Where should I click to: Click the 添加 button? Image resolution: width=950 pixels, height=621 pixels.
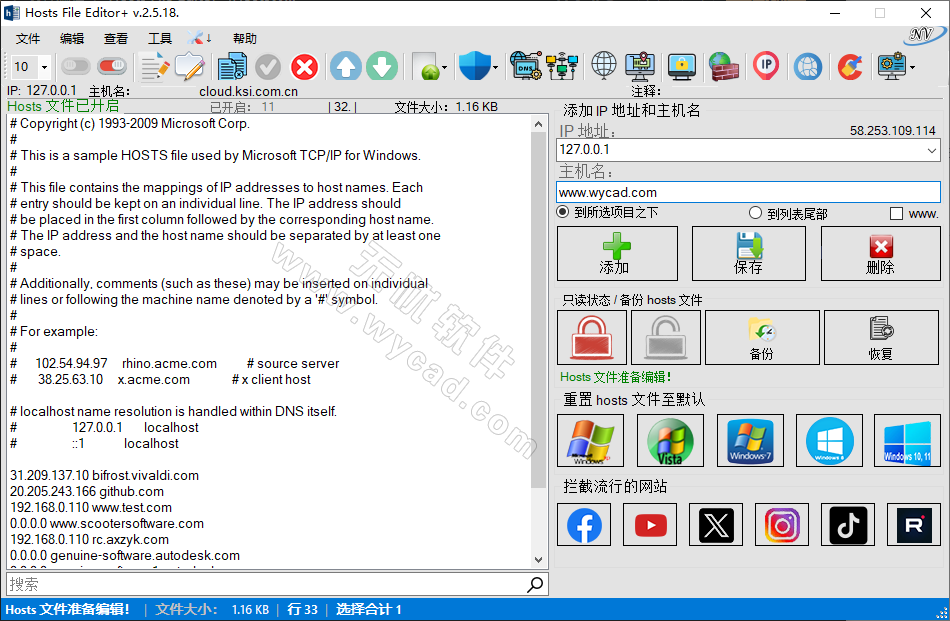click(617, 253)
